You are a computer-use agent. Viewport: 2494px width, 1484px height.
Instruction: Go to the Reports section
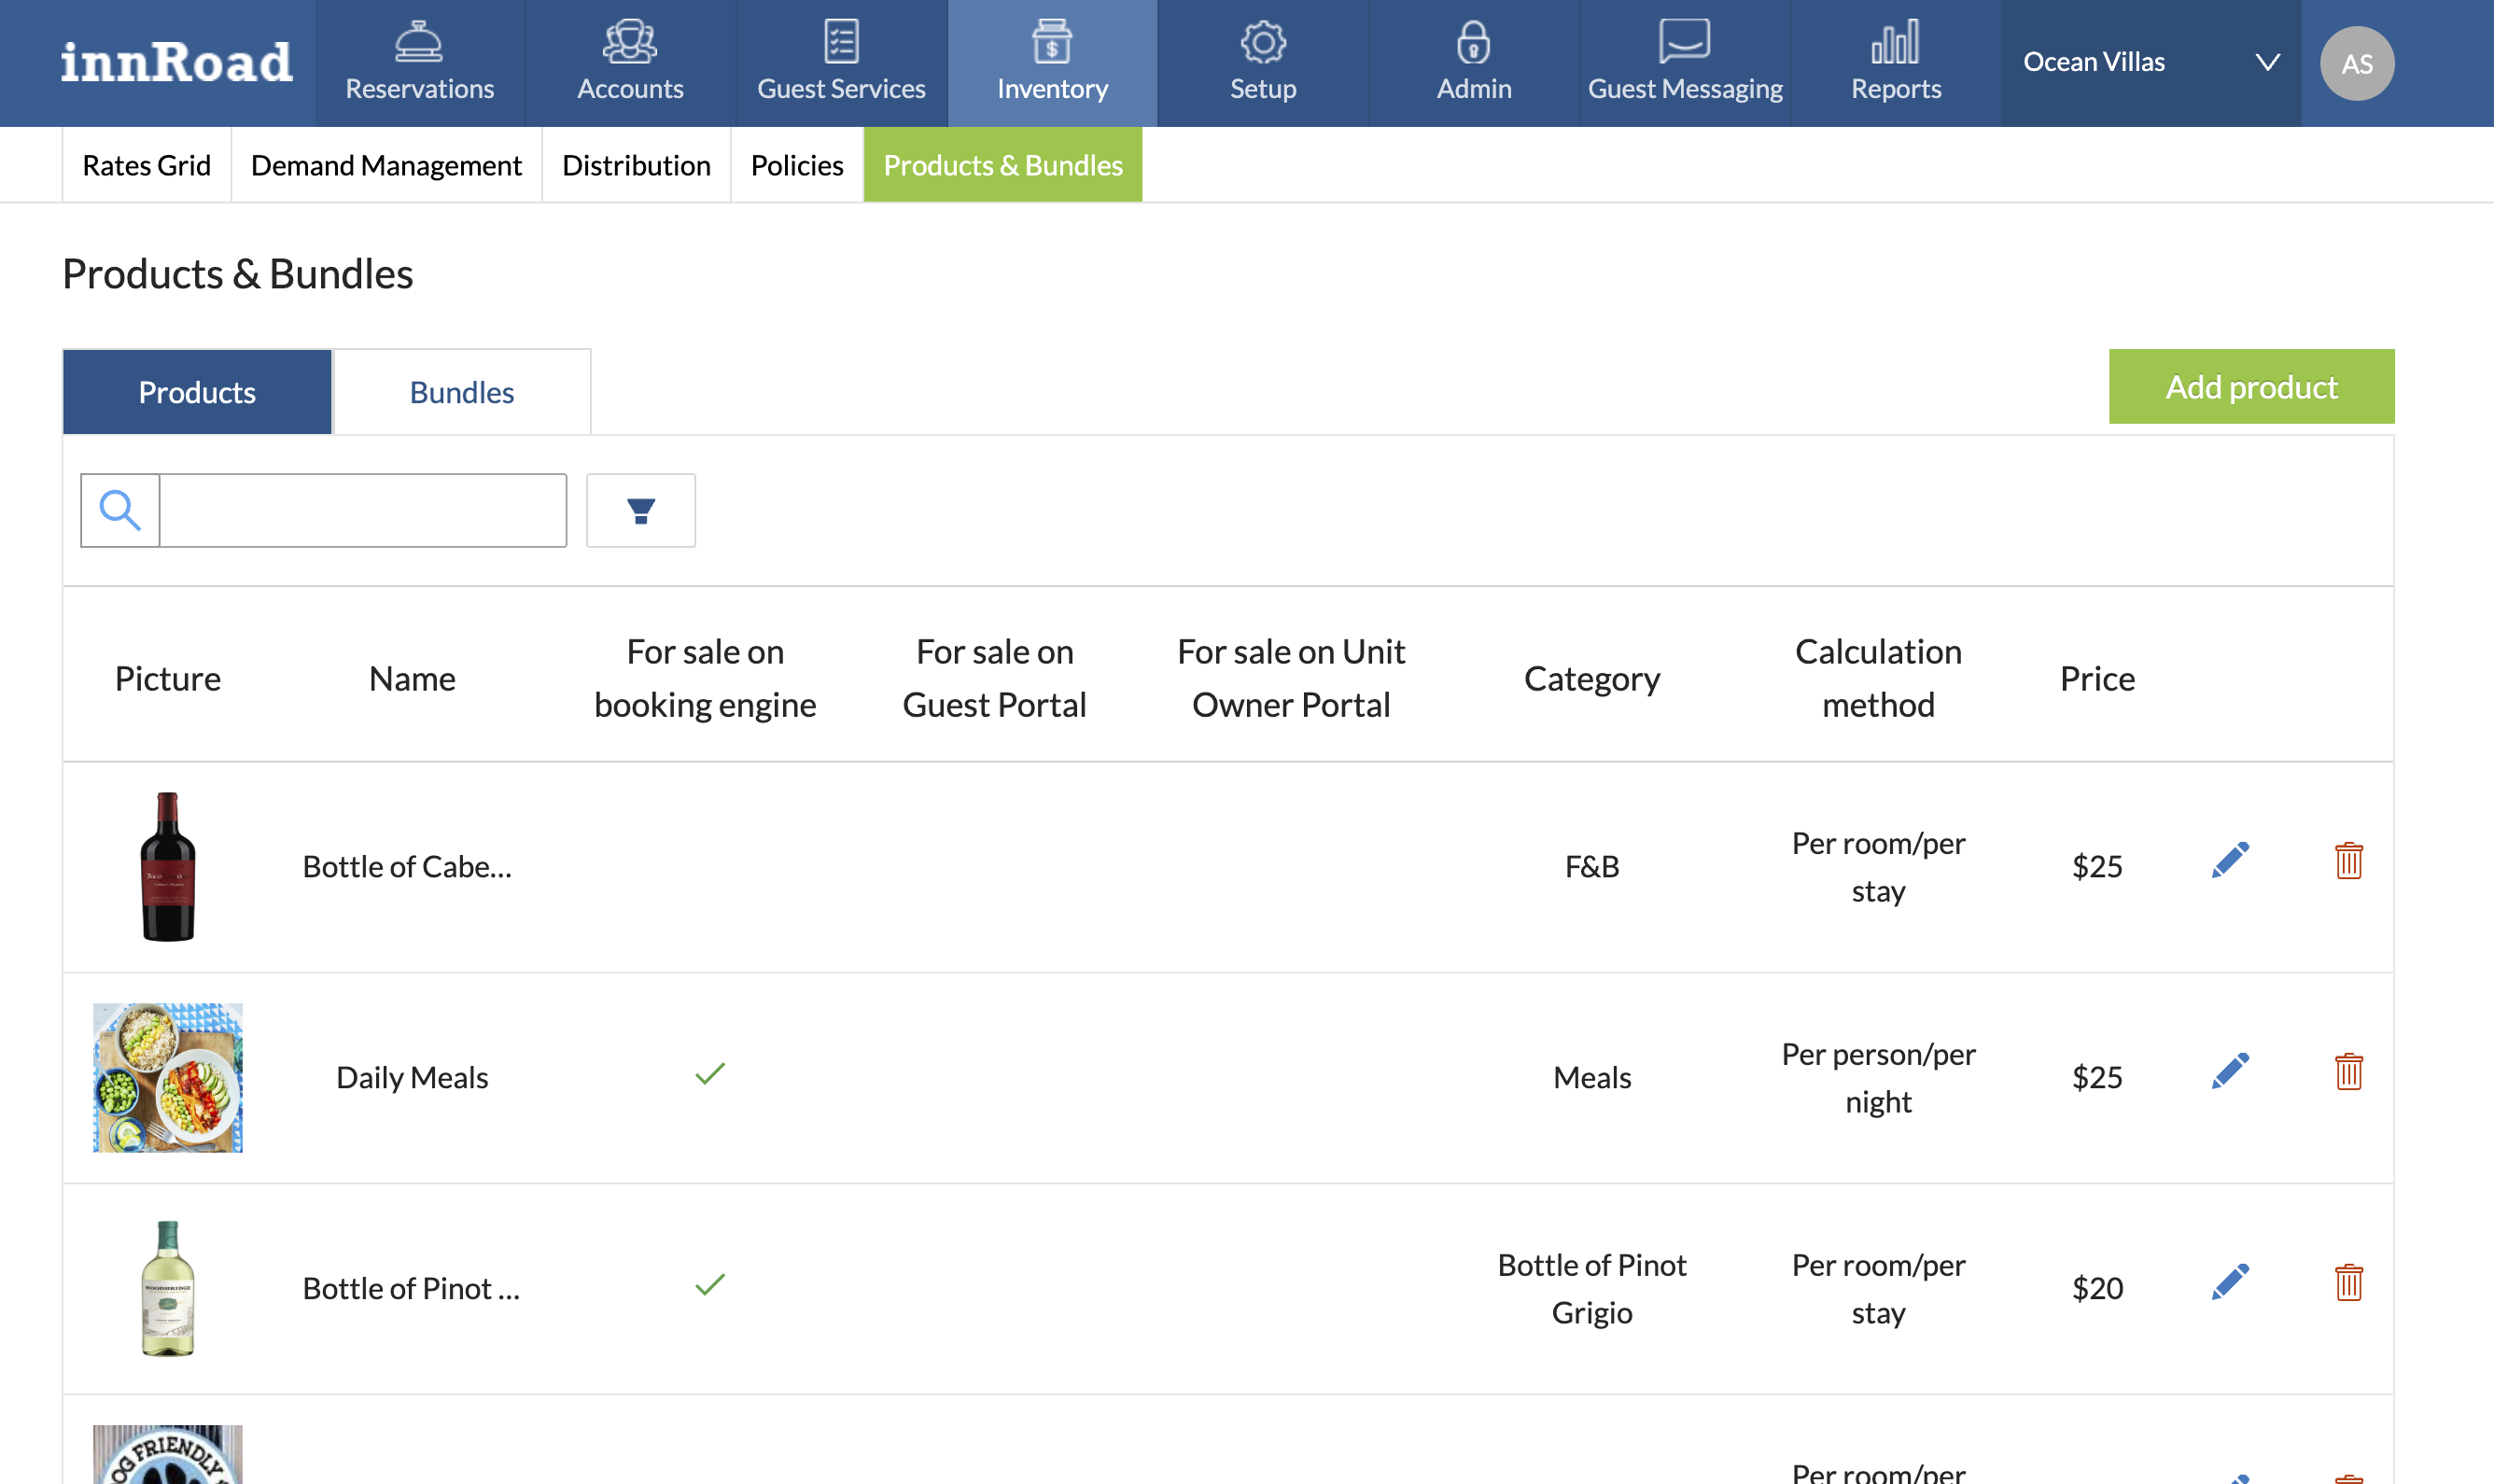pos(1895,63)
